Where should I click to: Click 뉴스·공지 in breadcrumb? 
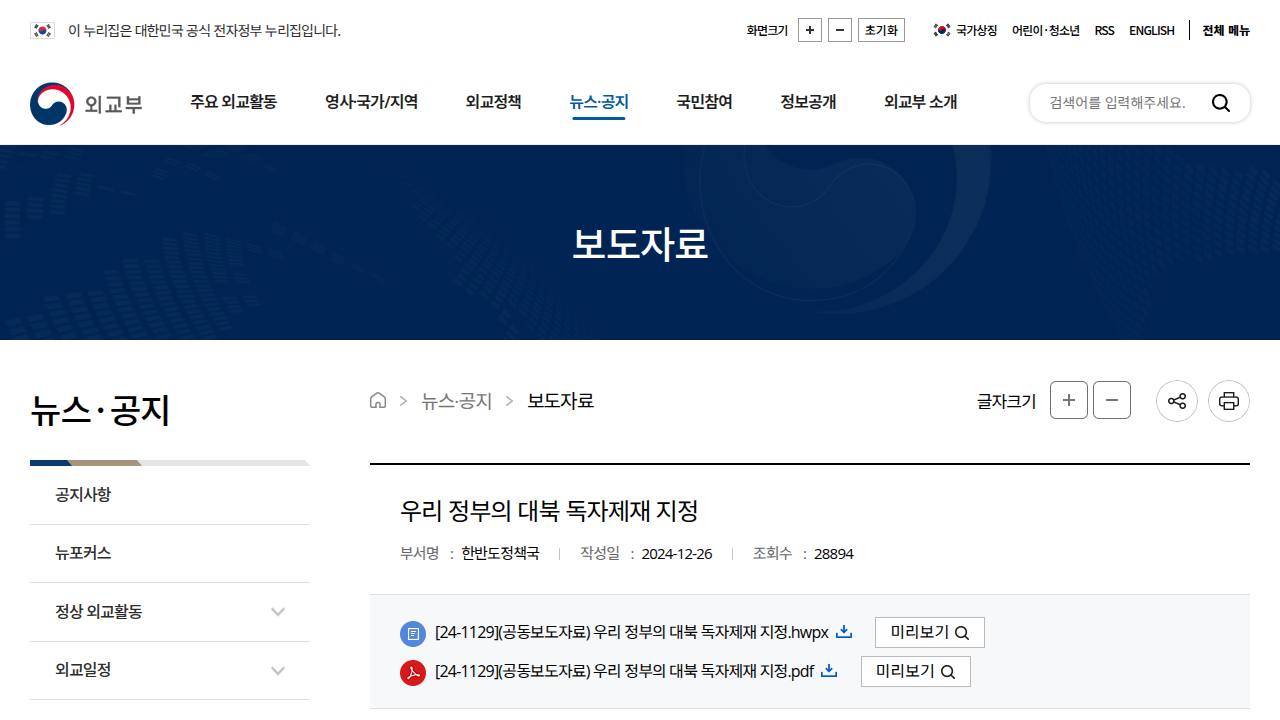click(457, 401)
